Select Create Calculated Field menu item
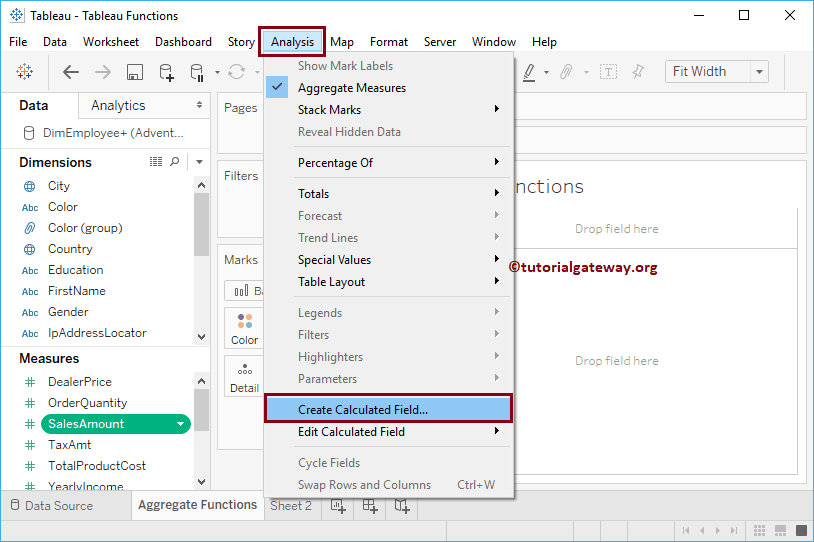 point(389,409)
